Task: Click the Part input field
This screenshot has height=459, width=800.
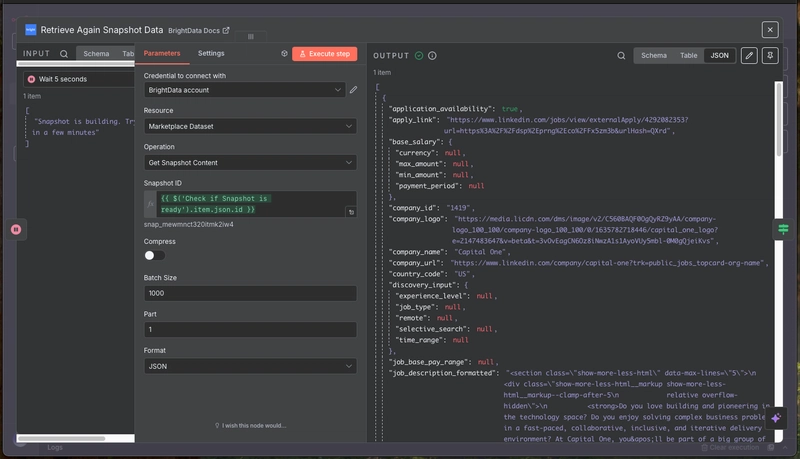Action: (250, 329)
